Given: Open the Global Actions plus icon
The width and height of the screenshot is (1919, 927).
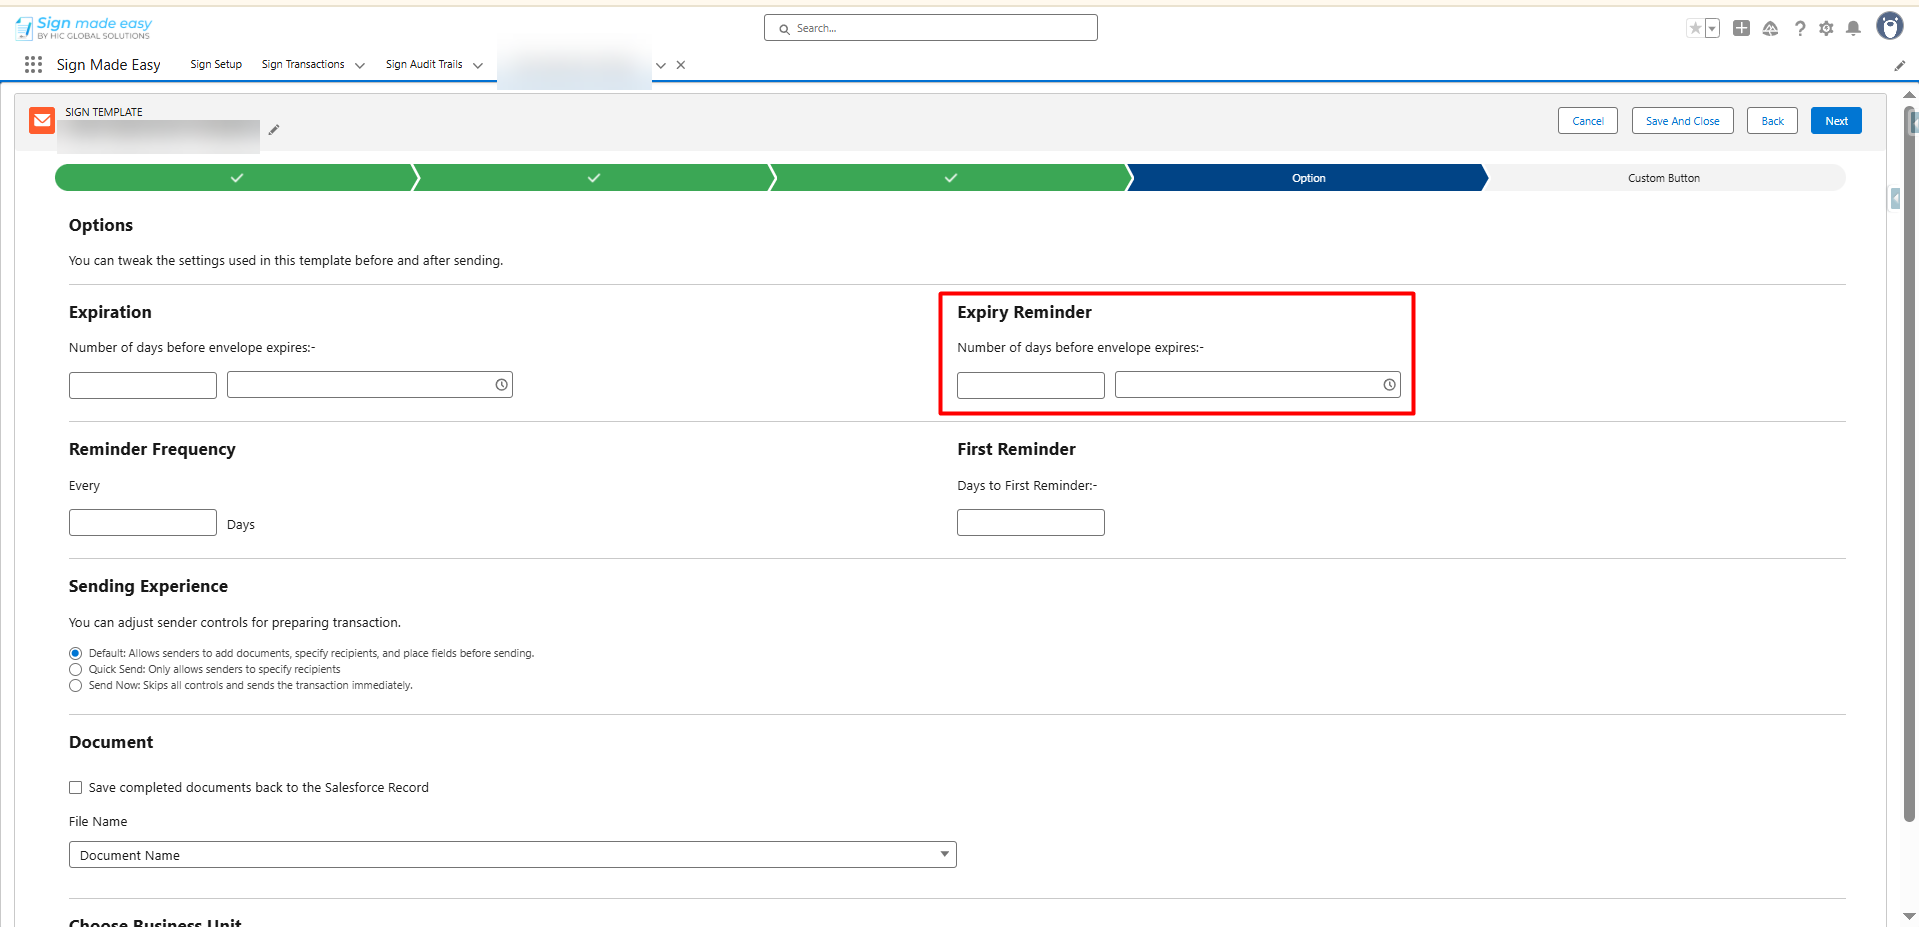Looking at the screenshot, I should coord(1741,29).
